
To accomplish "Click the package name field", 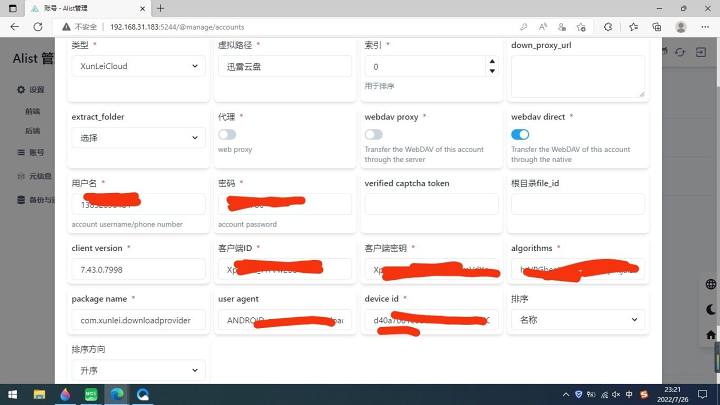I will click(138, 320).
